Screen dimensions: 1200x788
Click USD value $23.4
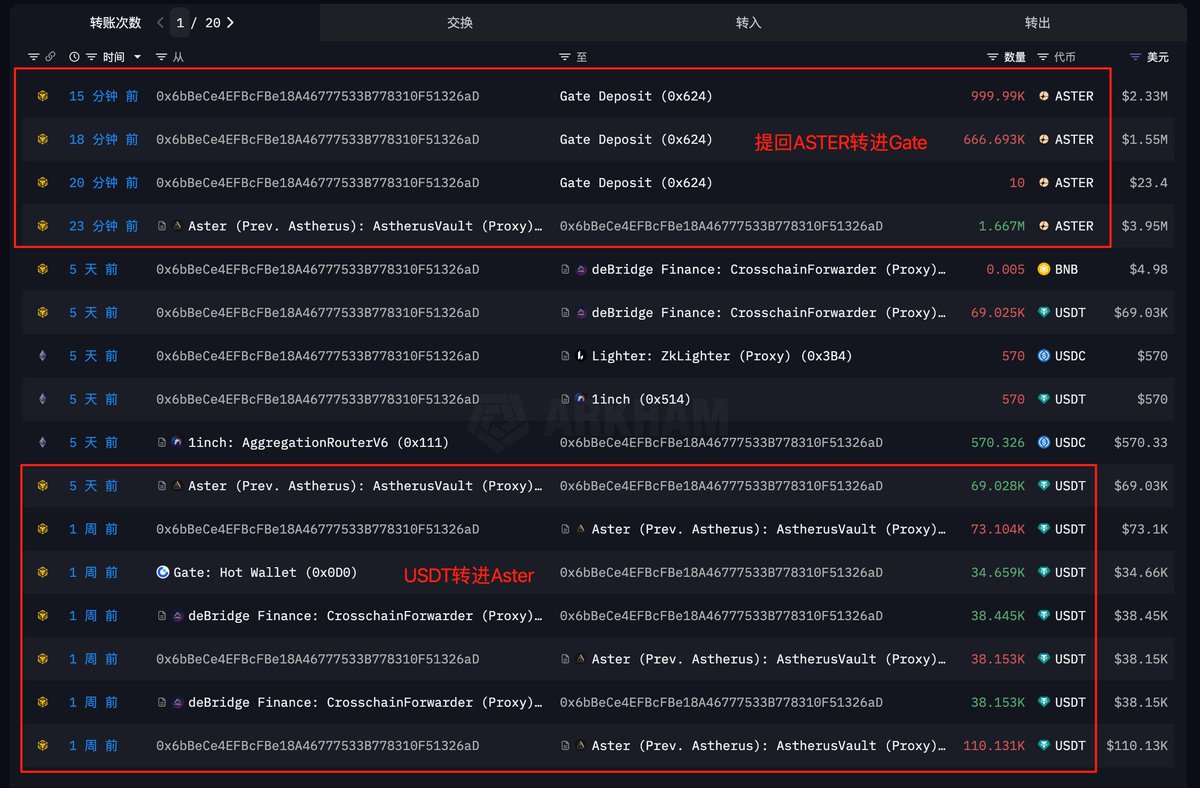tap(1148, 182)
